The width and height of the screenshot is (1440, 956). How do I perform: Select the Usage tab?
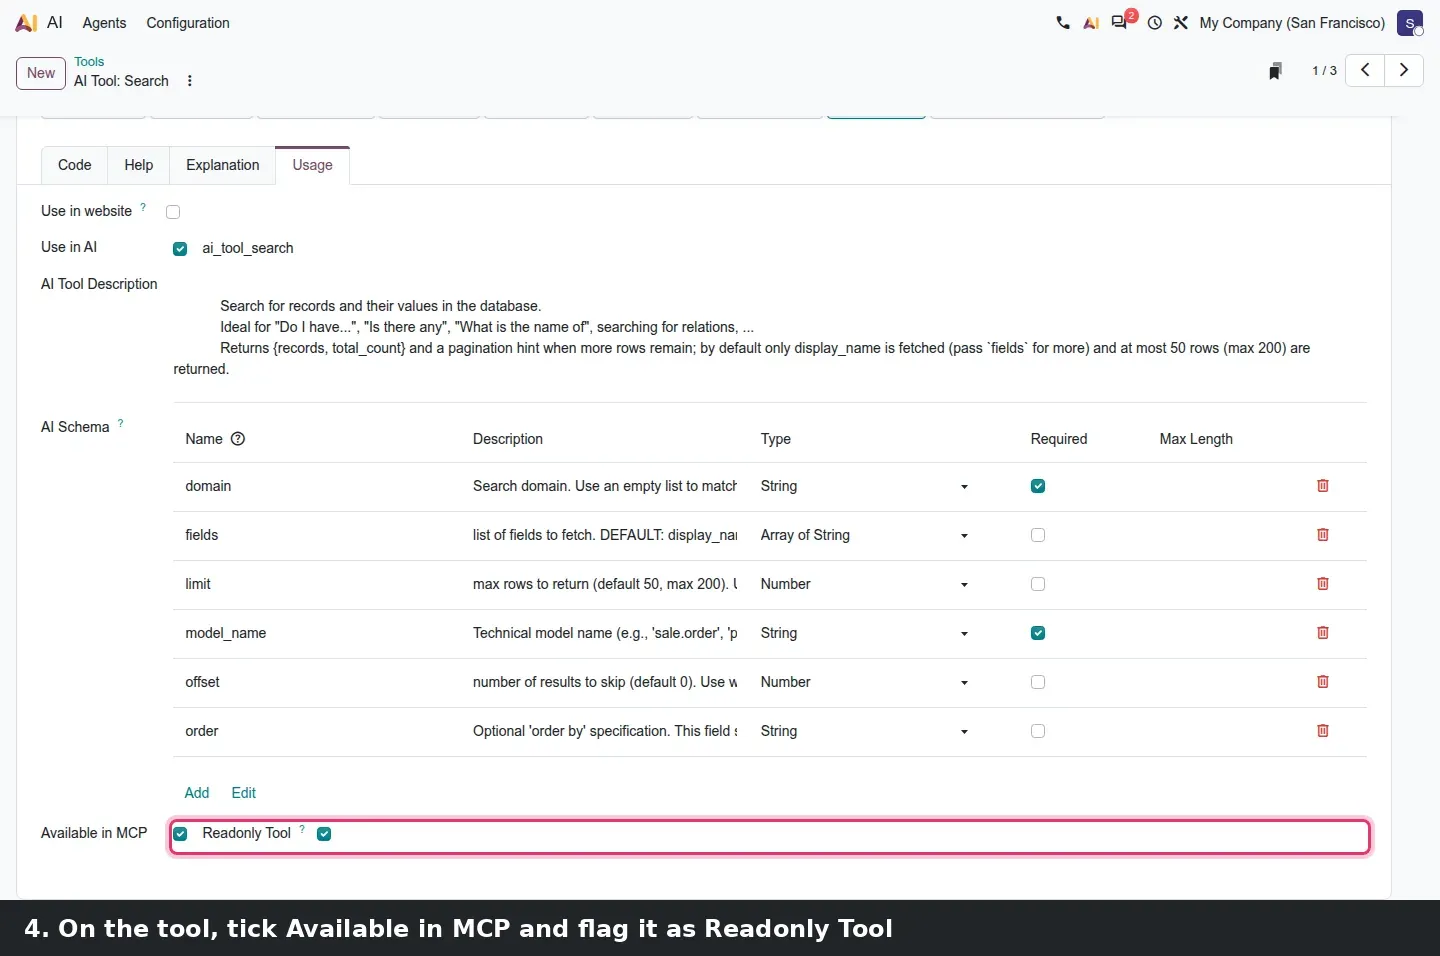point(313,165)
